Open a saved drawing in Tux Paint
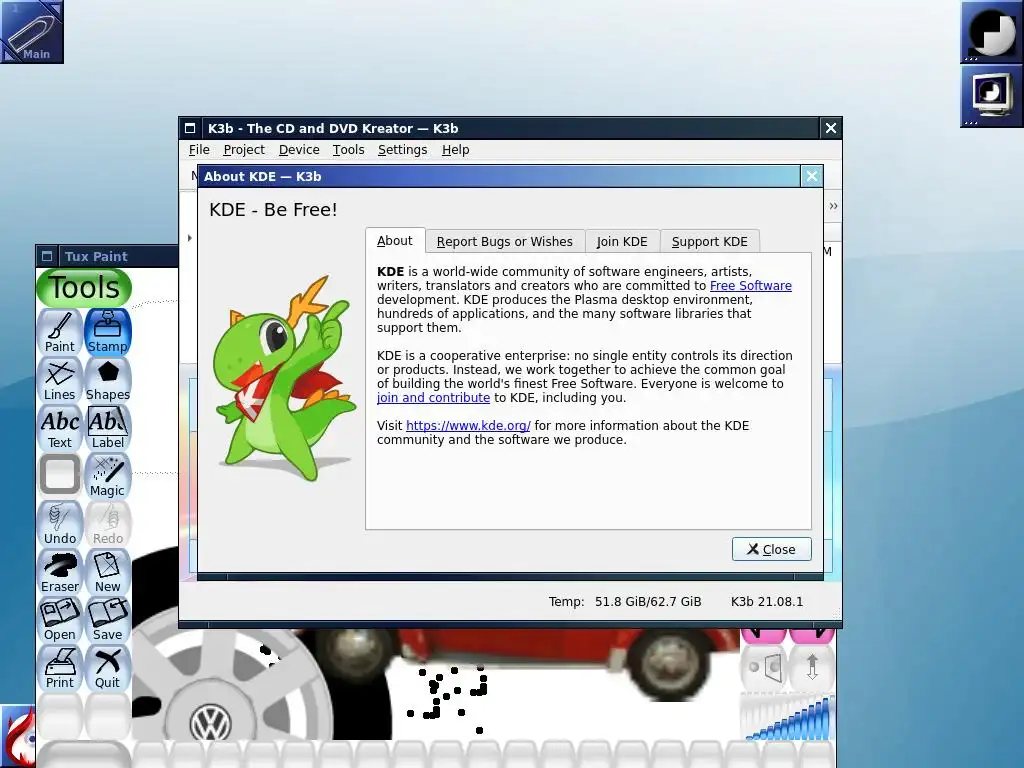 (x=59, y=620)
